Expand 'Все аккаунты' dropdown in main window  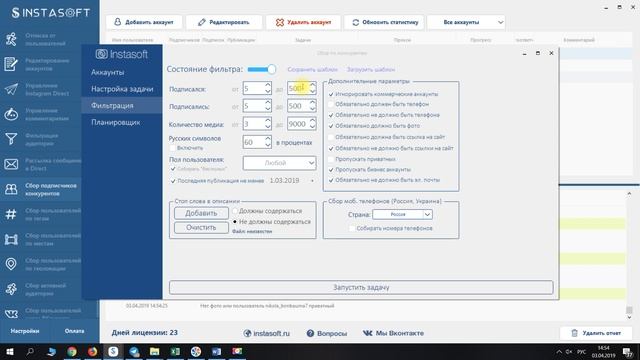[466, 22]
